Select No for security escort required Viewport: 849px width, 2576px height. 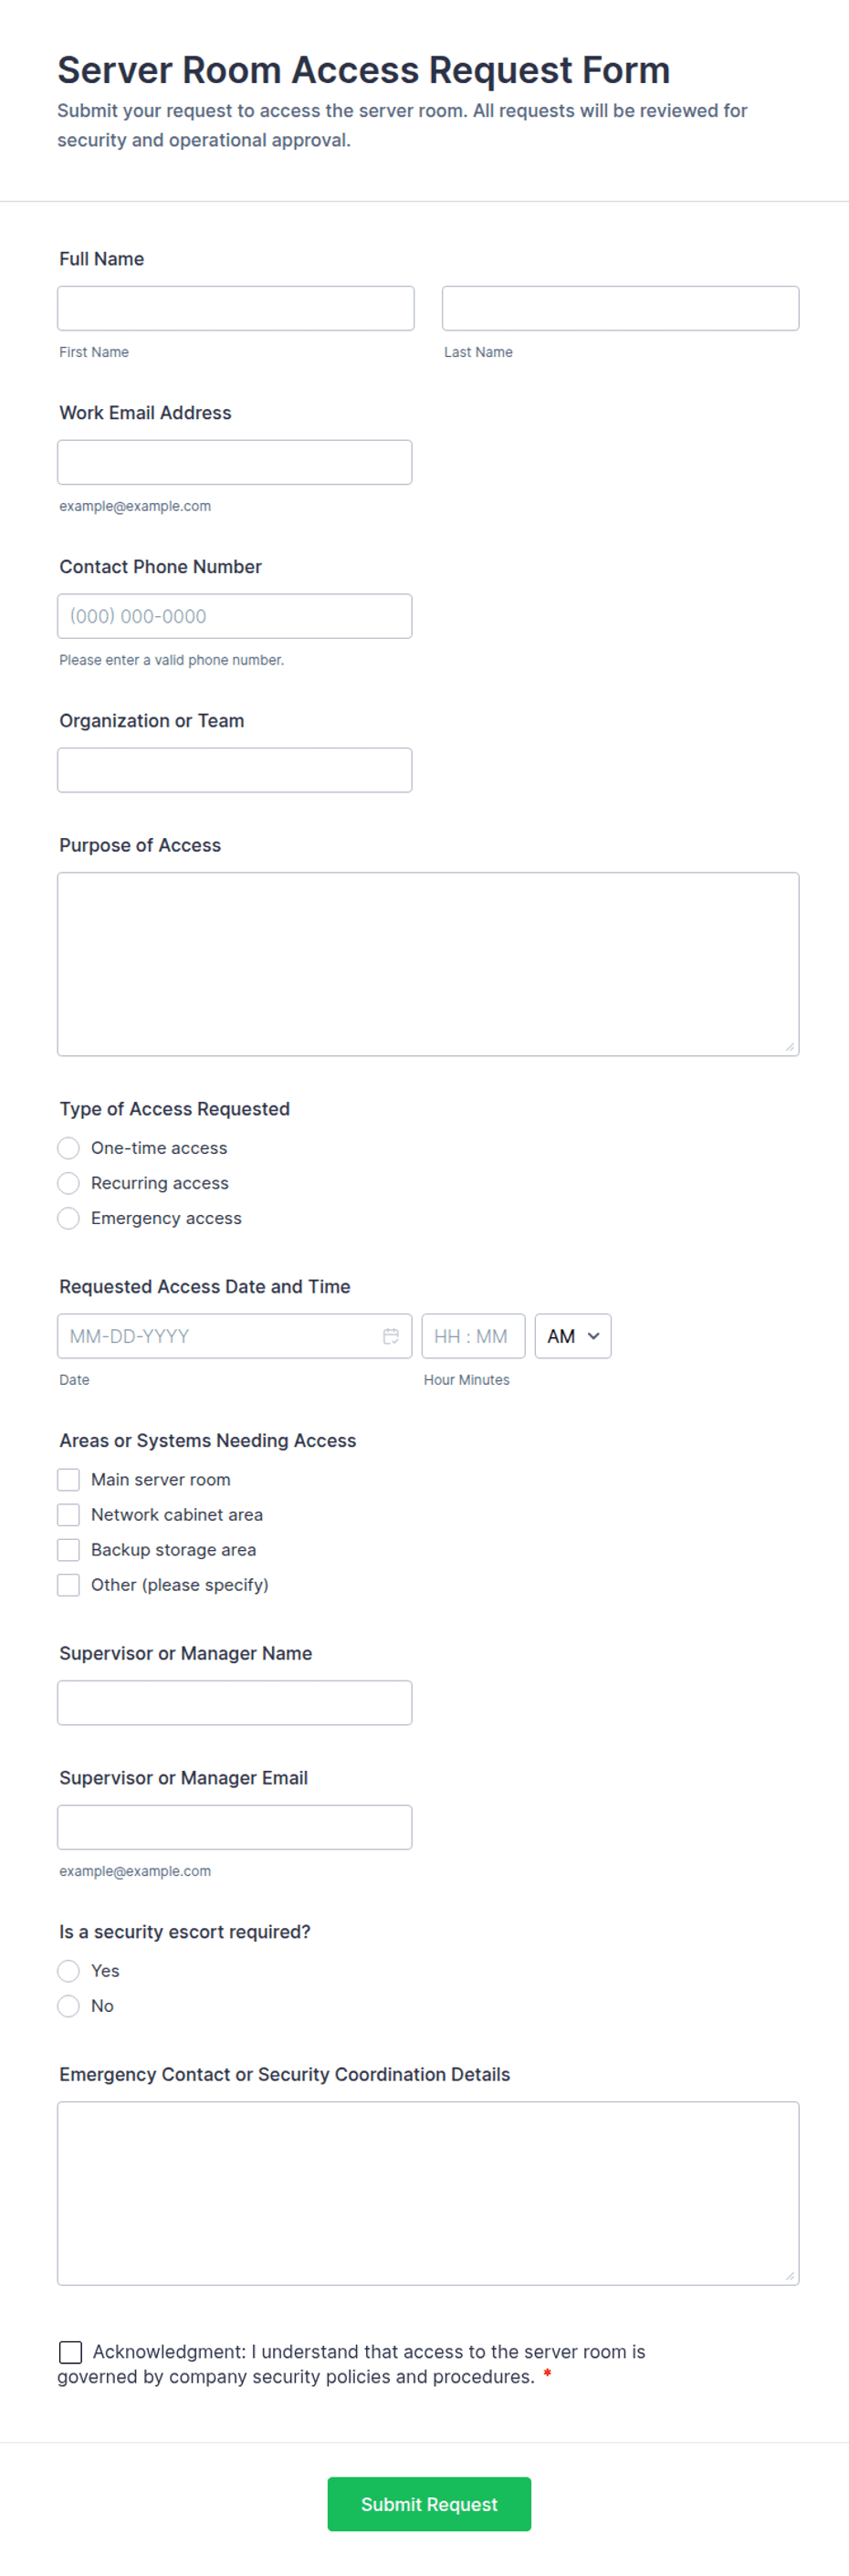68,2006
